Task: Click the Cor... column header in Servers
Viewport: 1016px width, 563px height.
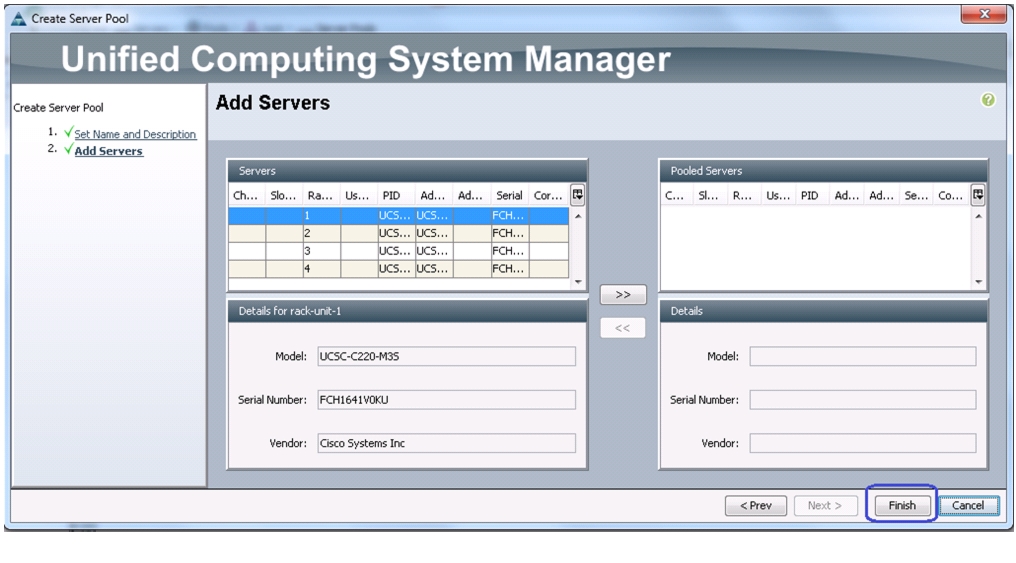Action: click(548, 195)
